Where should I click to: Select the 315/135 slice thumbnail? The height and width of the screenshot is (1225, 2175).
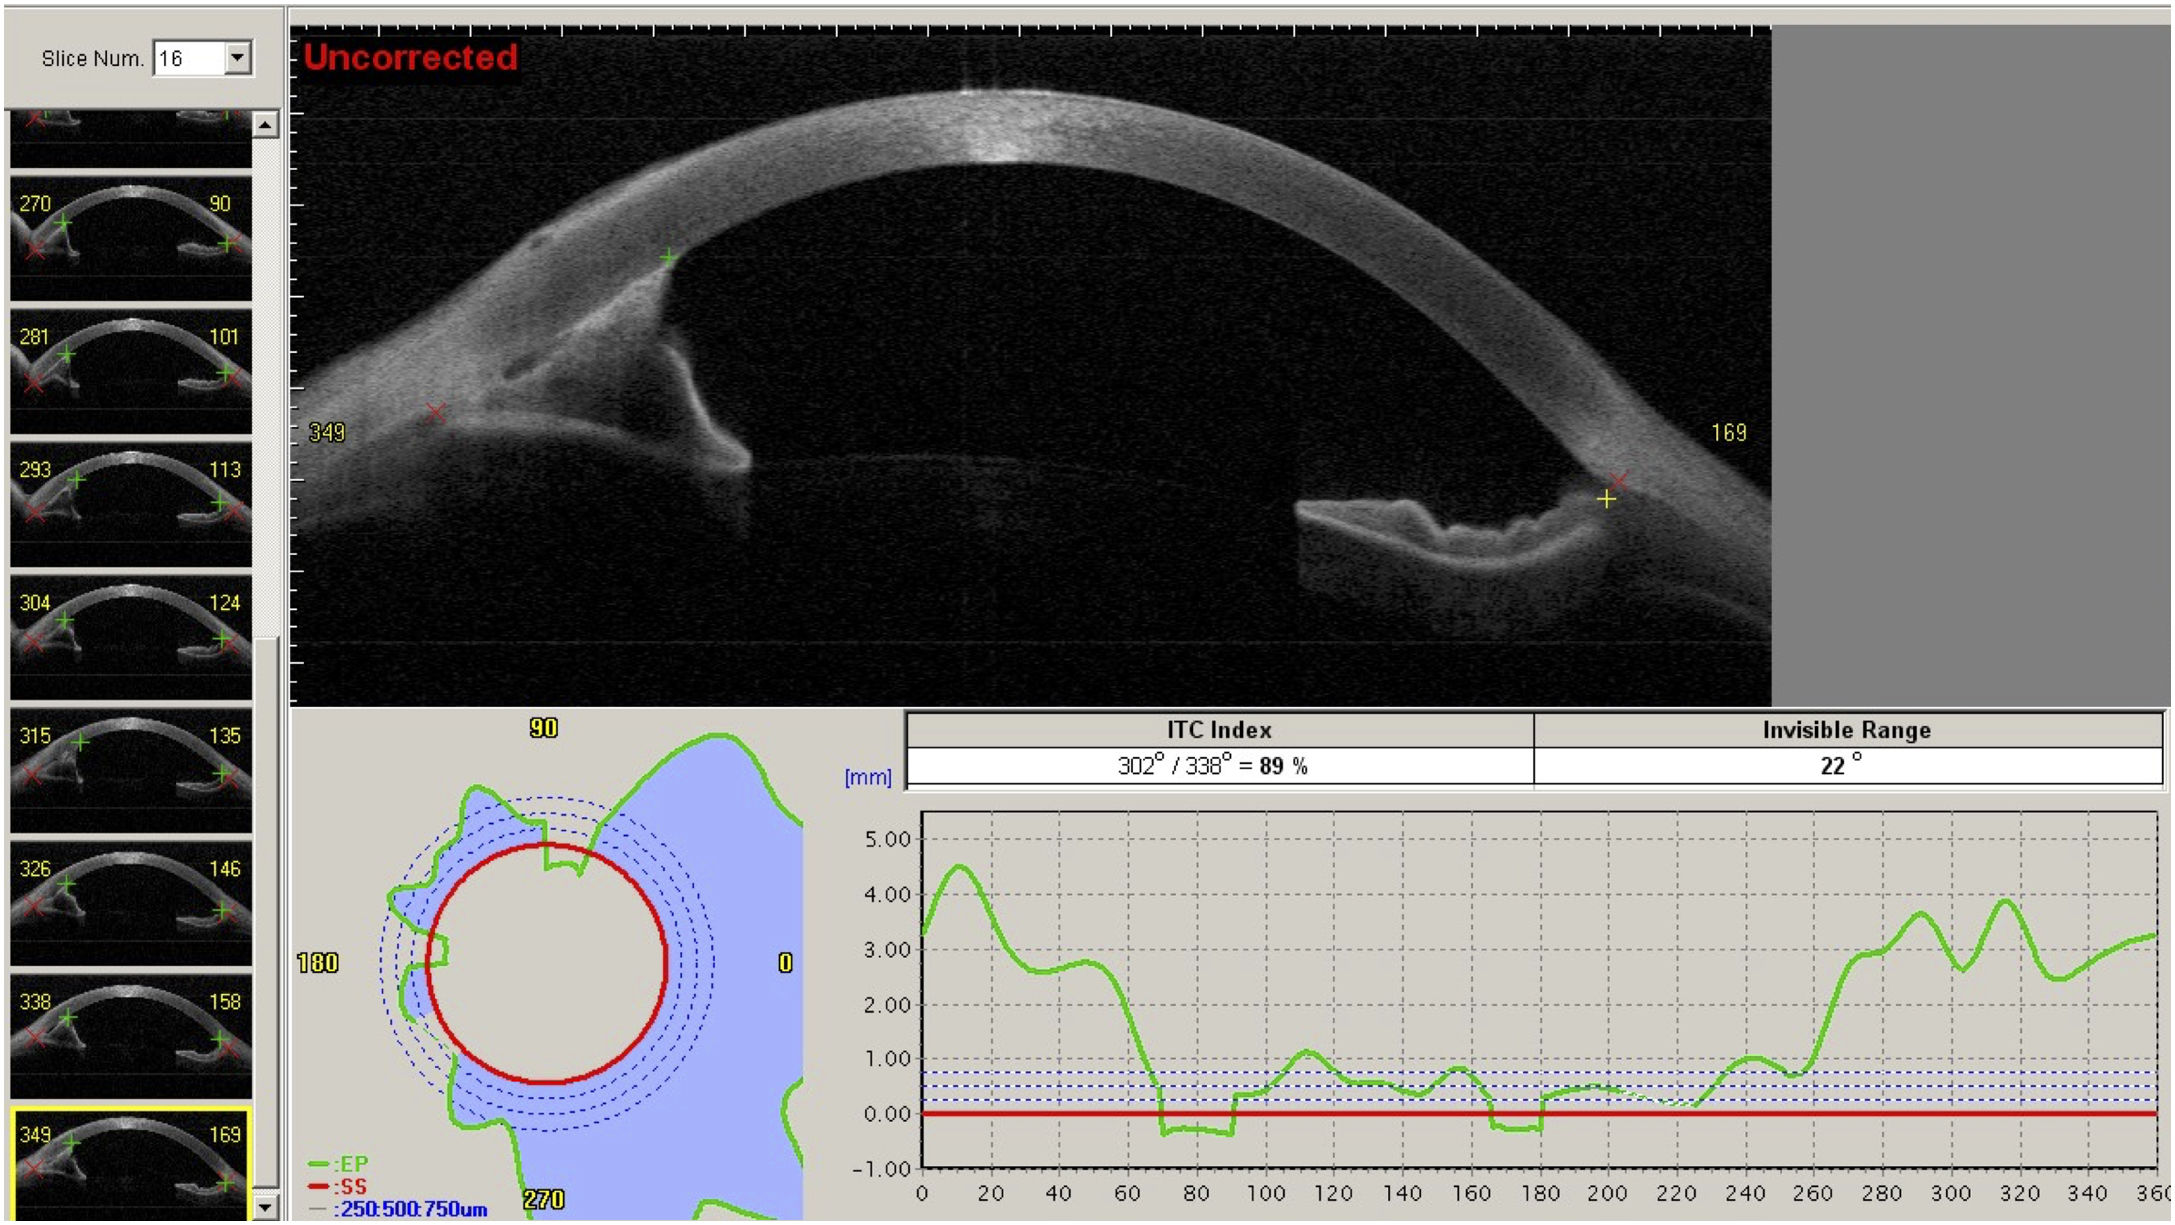coord(130,770)
